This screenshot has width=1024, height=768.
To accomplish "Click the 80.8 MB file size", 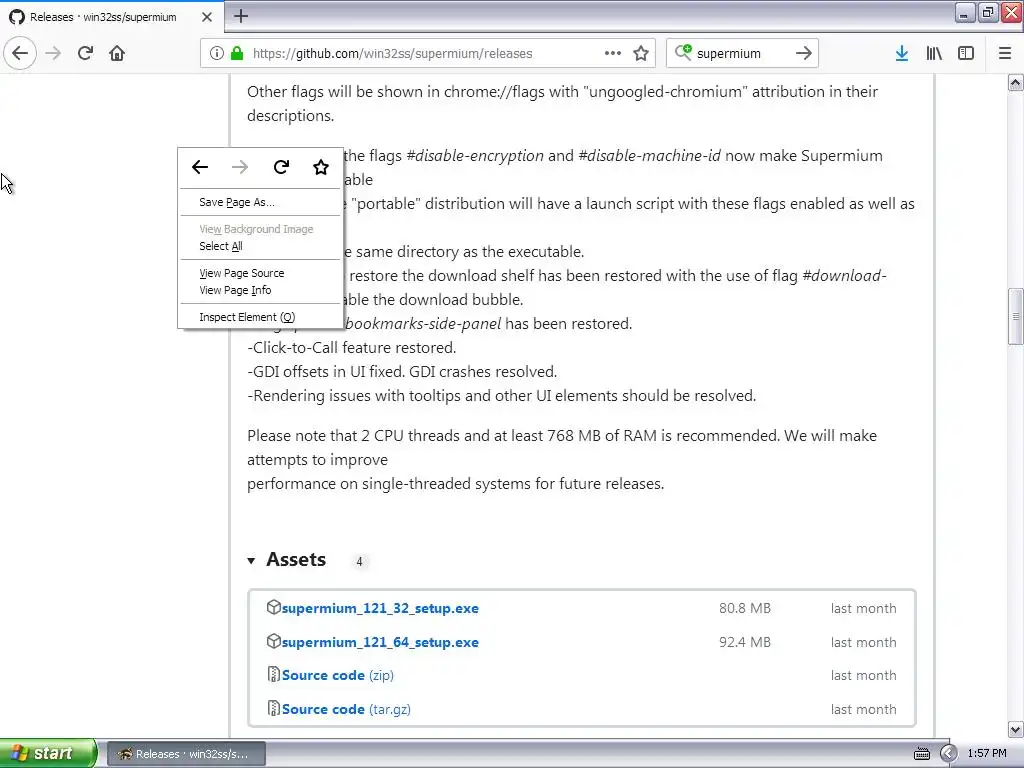I will click(744, 608).
